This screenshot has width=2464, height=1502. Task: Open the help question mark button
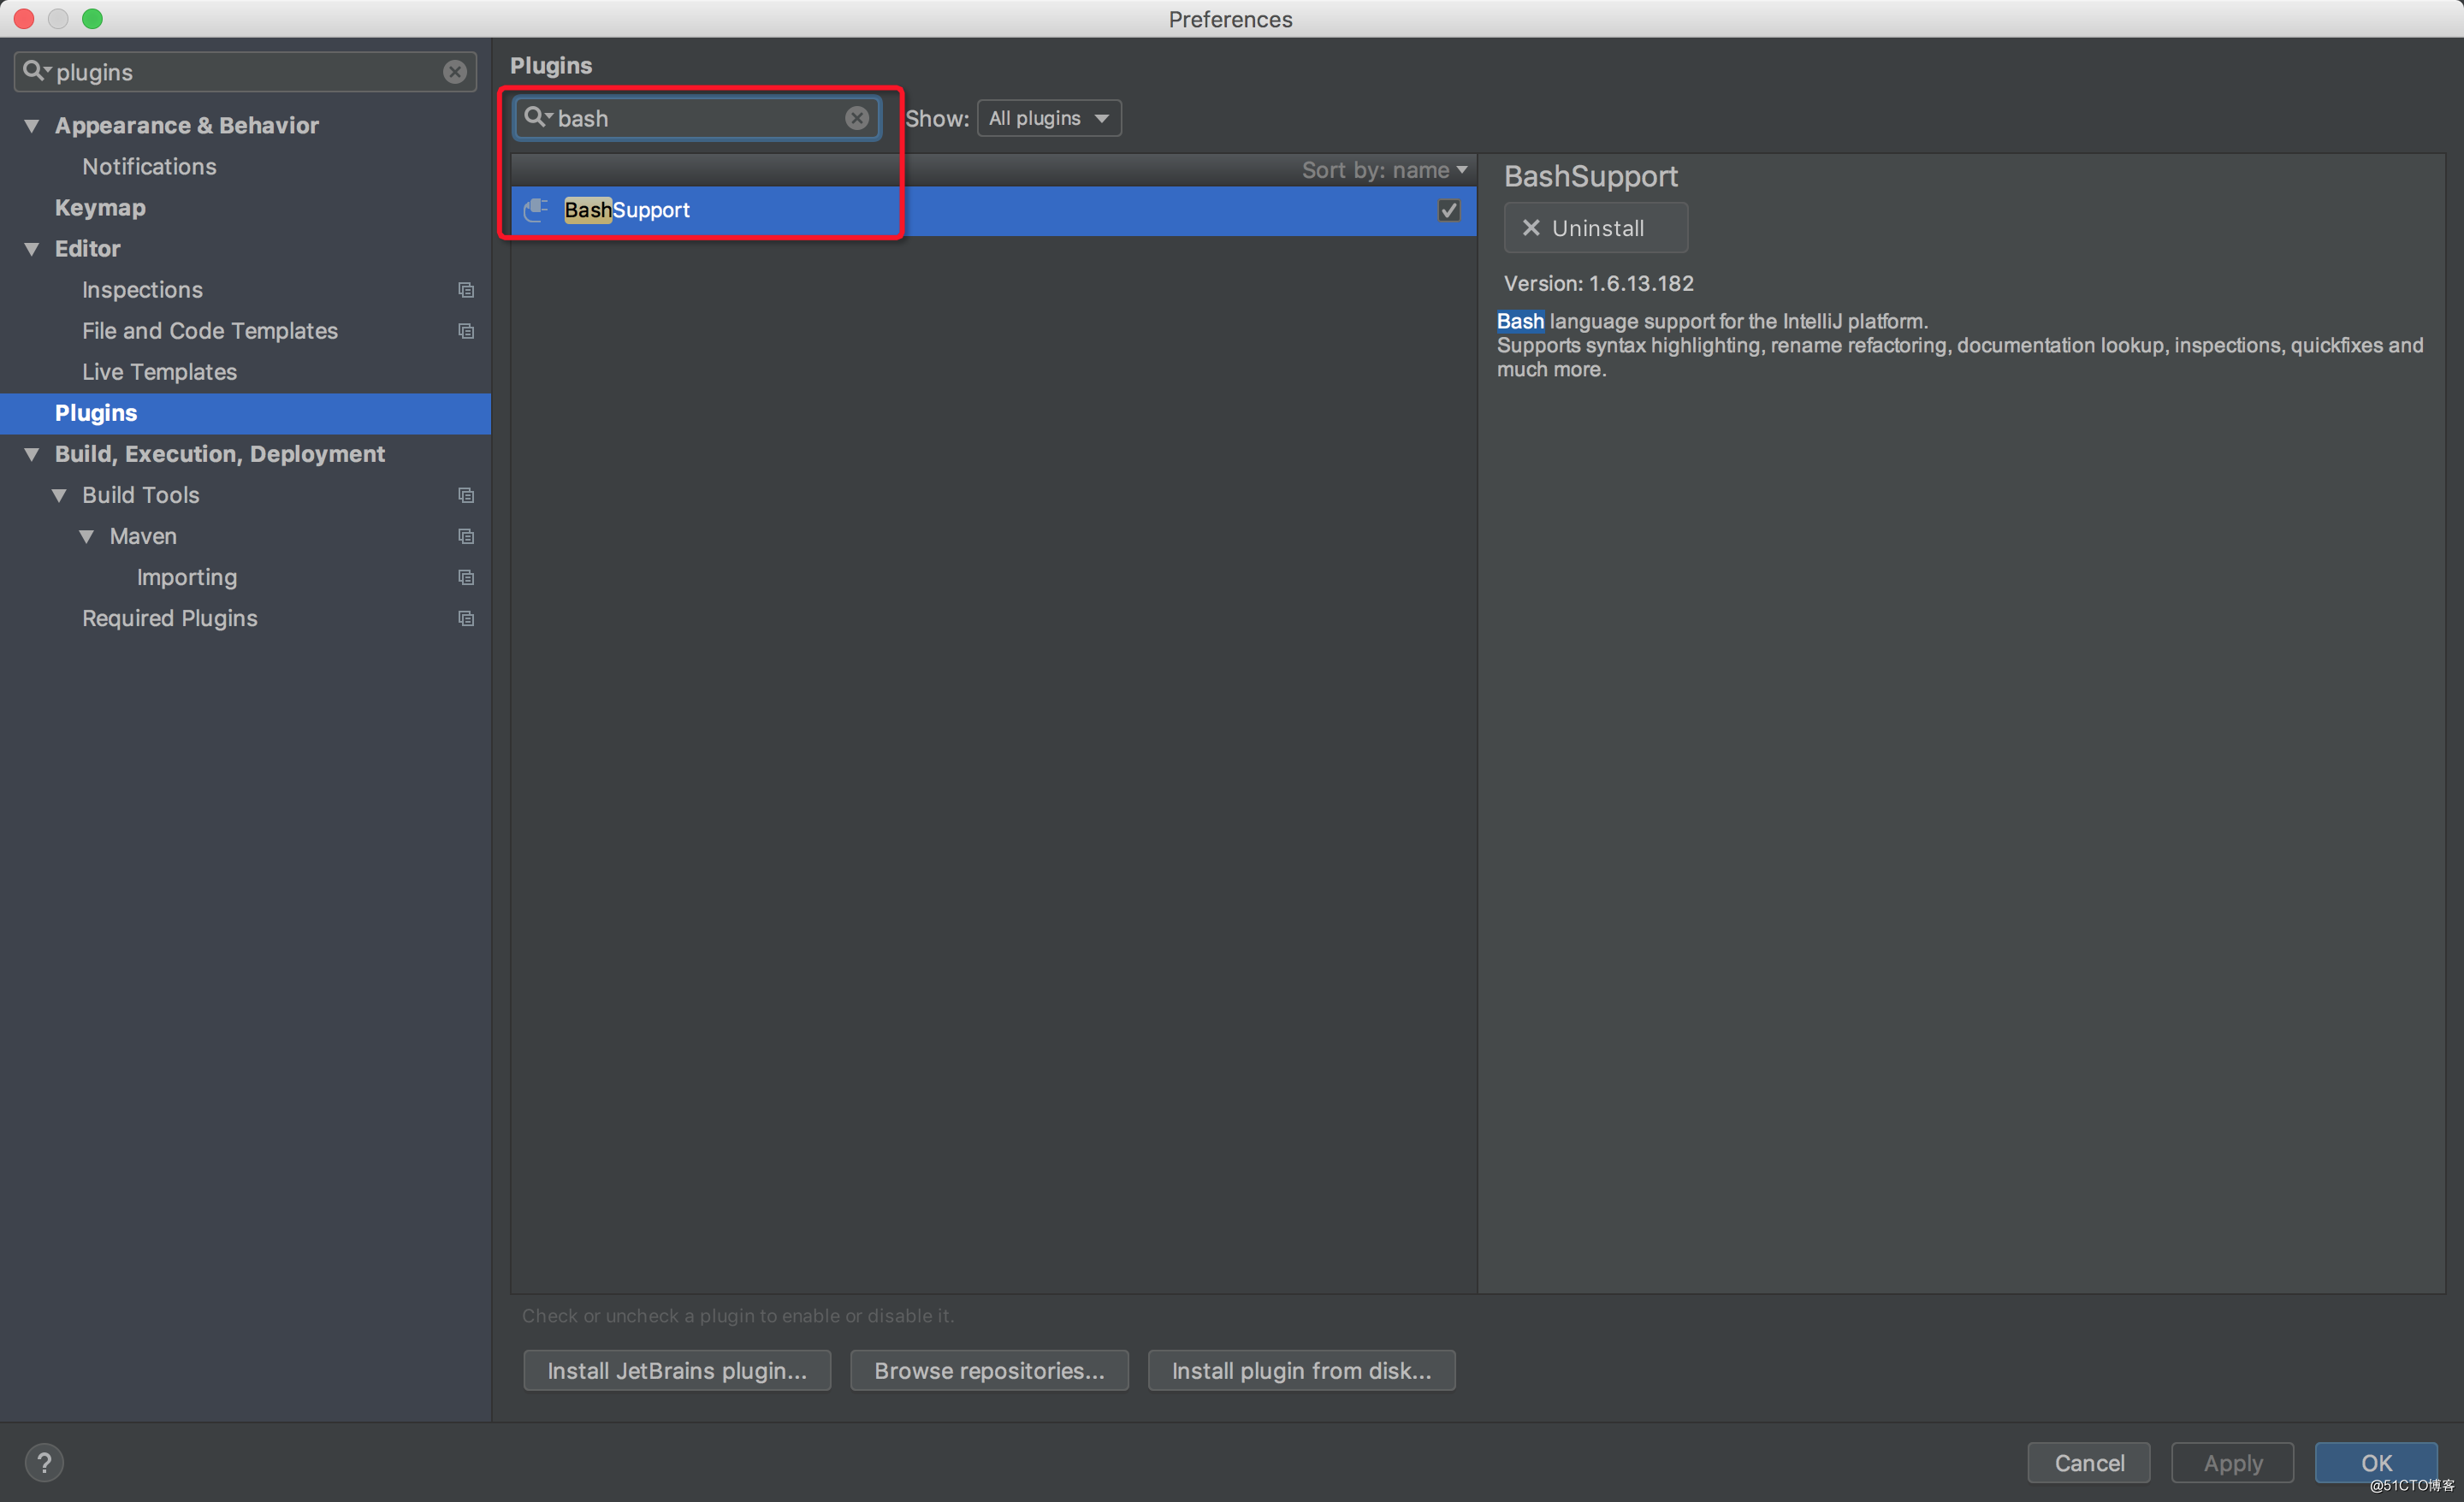(x=44, y=1462)
